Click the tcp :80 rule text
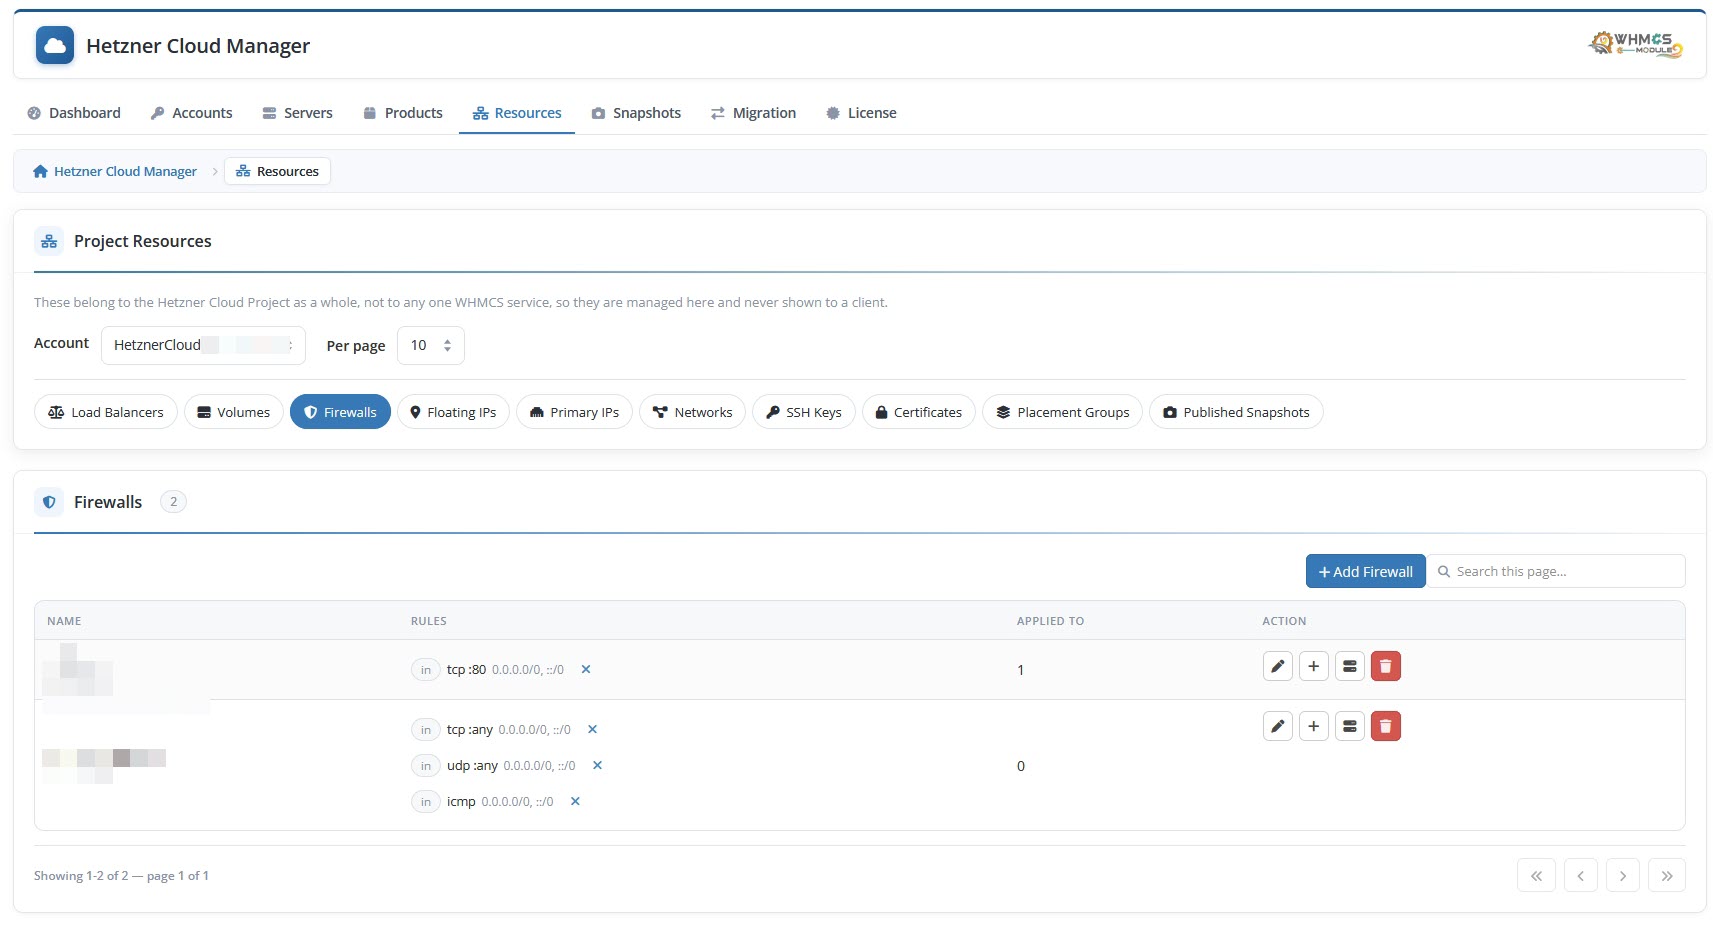 click(466, 669)
